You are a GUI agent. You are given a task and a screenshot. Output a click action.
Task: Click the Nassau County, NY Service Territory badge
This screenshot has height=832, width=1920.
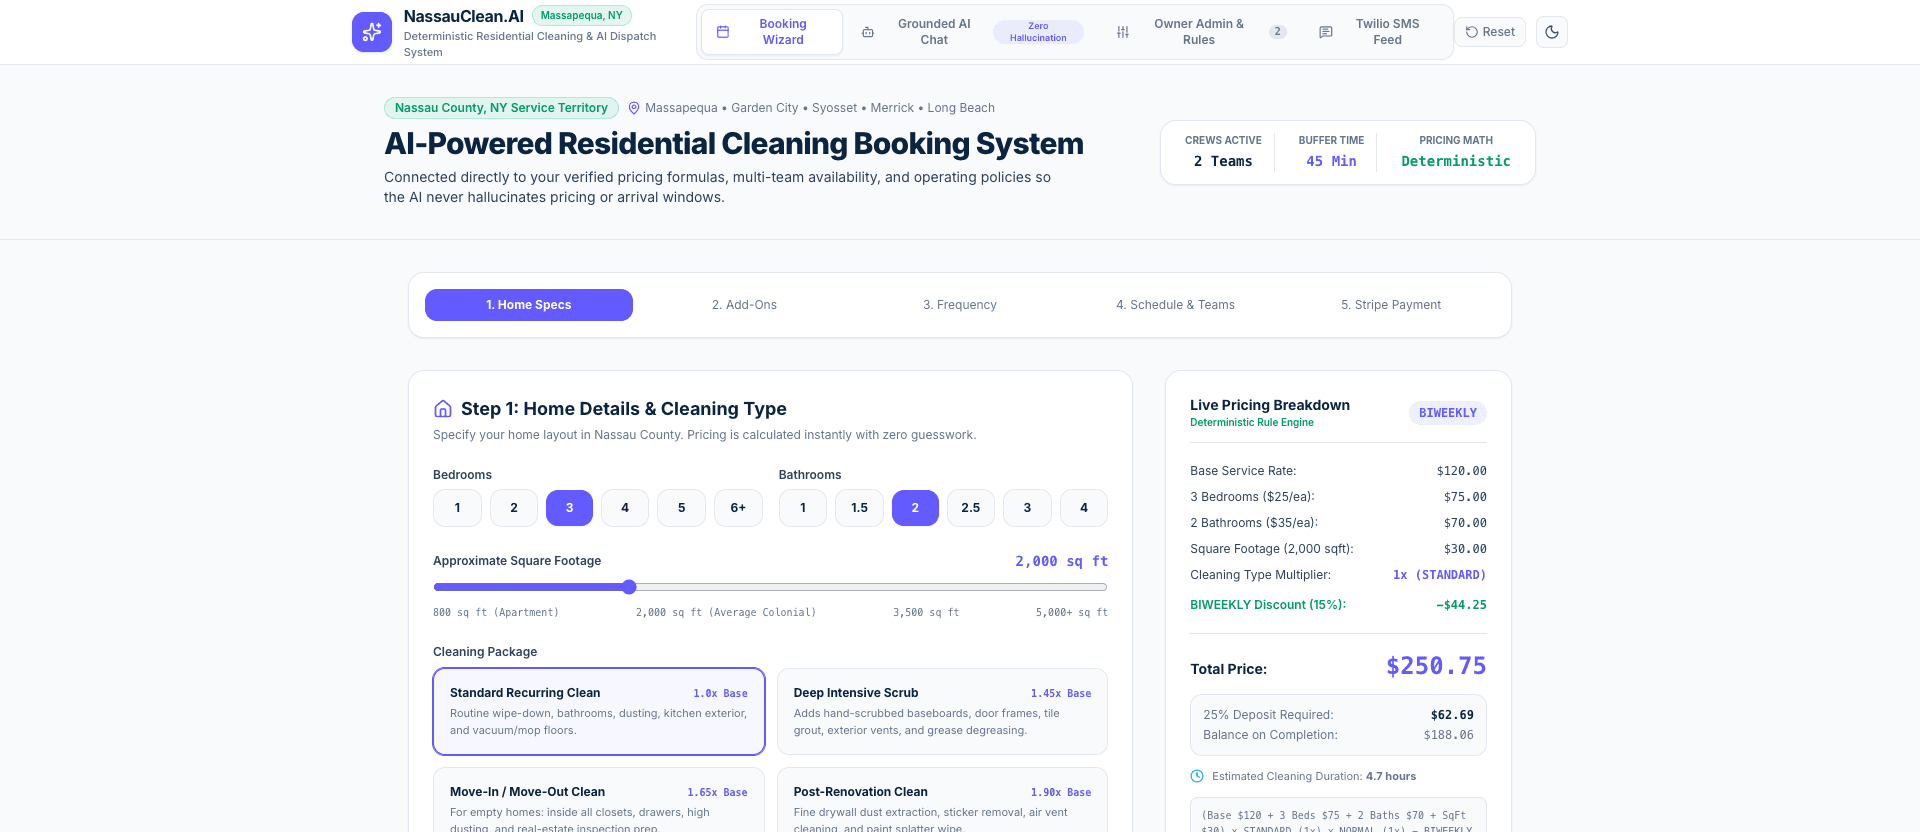tap(501, 108)
